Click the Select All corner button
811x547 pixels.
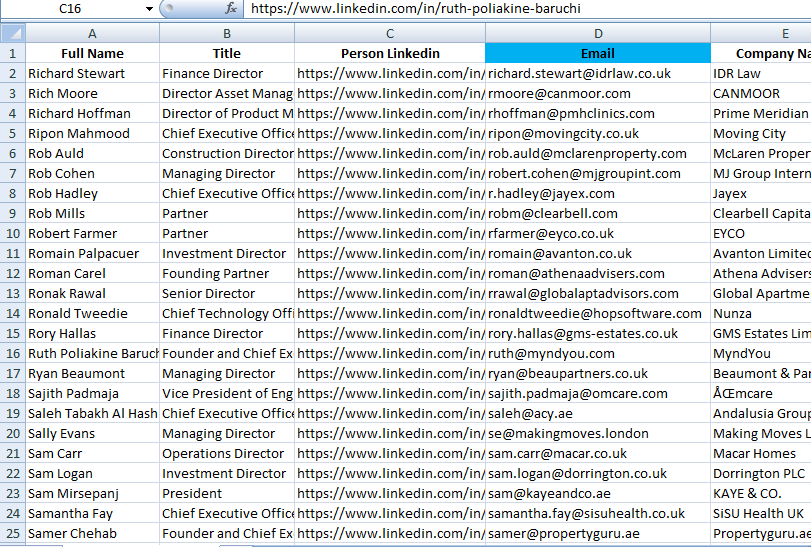pyautogui.click(x=13, y=34)
